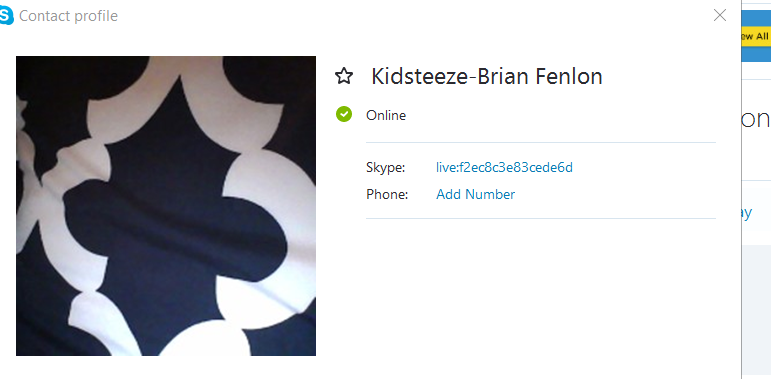Image resolution: width=771 pixels, height=379 pixels.
Task: Click Add Number for phone
Action: tap(475, 194)
